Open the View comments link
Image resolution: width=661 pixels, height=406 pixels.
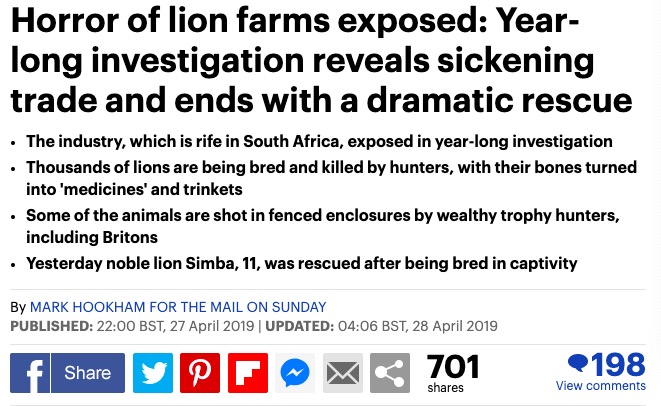click(x=600, y=385)
